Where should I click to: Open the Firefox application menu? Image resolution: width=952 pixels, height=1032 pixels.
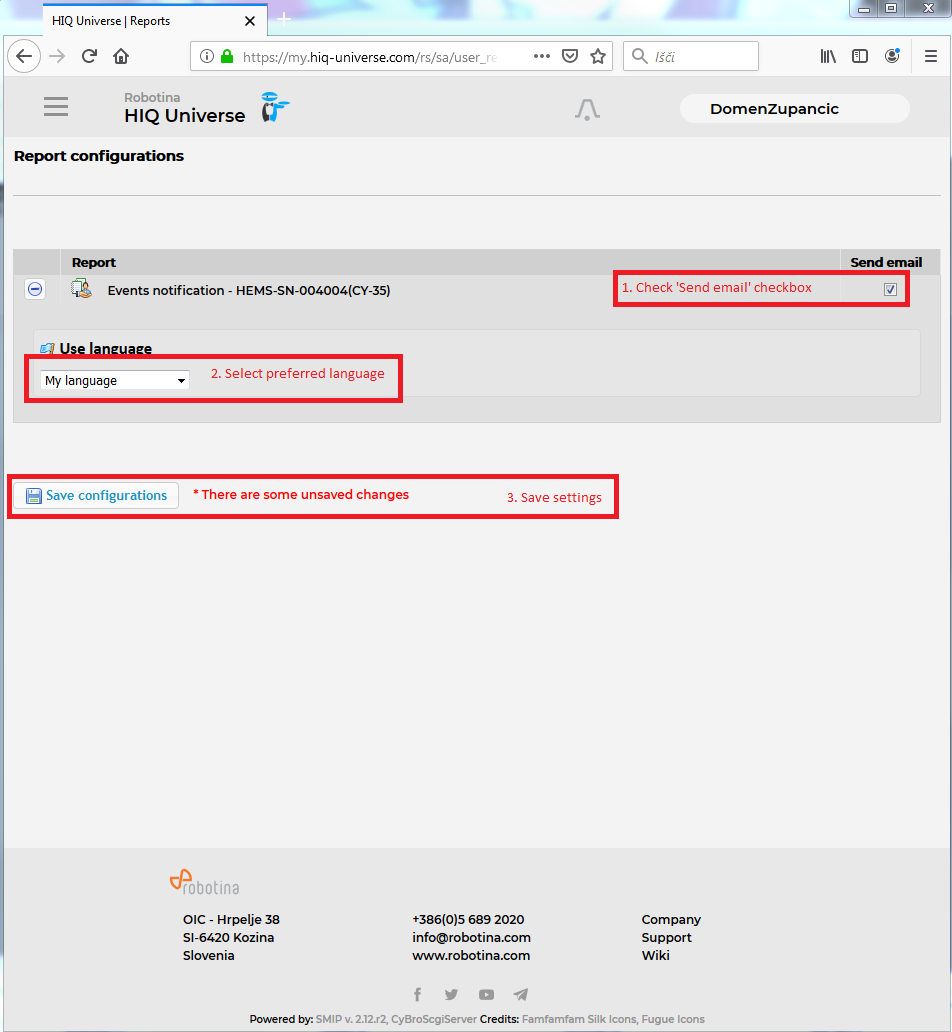pyautogui.click(x=929, y=57)
